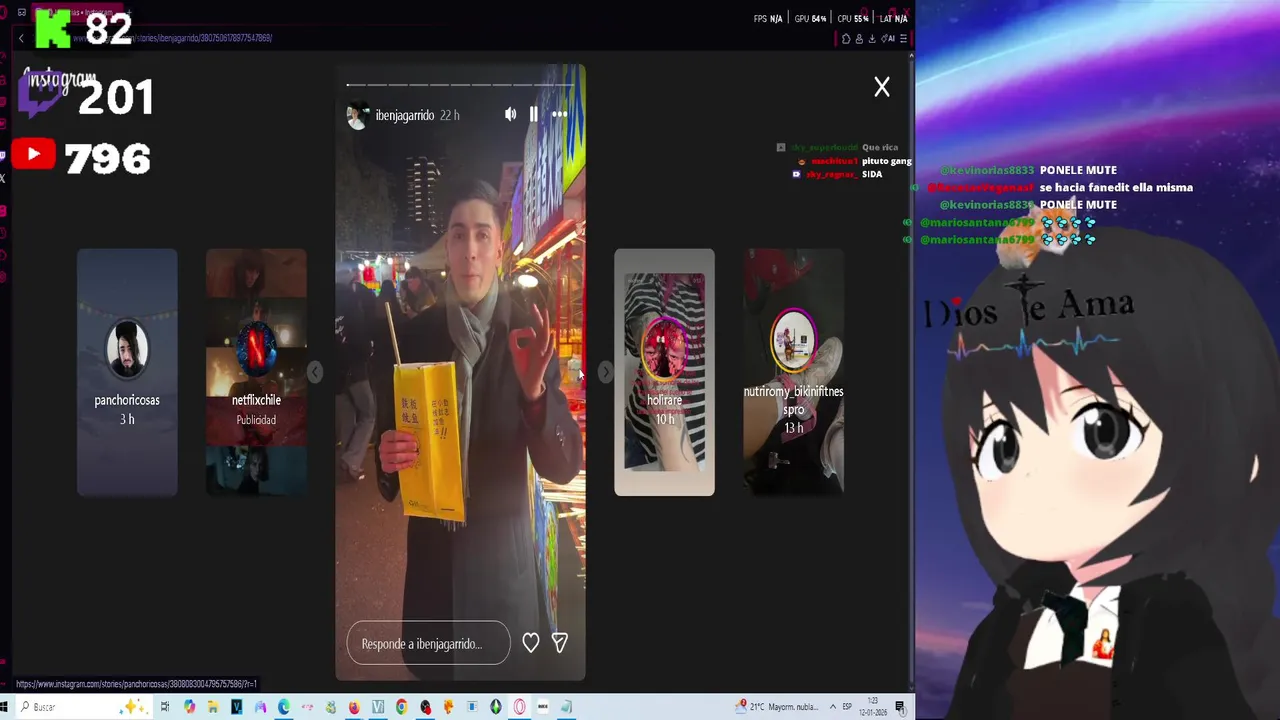
Task: Pause the ibenjagarrido story
Action: 534,114
